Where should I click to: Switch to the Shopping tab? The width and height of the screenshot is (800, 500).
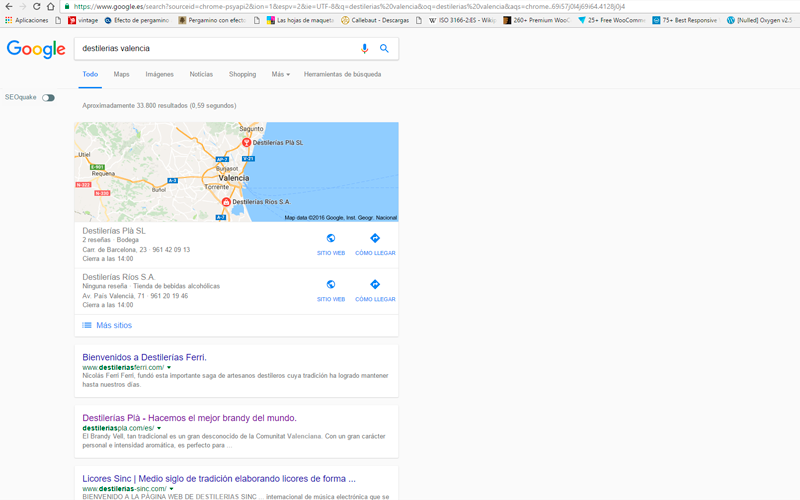point(242,74)
